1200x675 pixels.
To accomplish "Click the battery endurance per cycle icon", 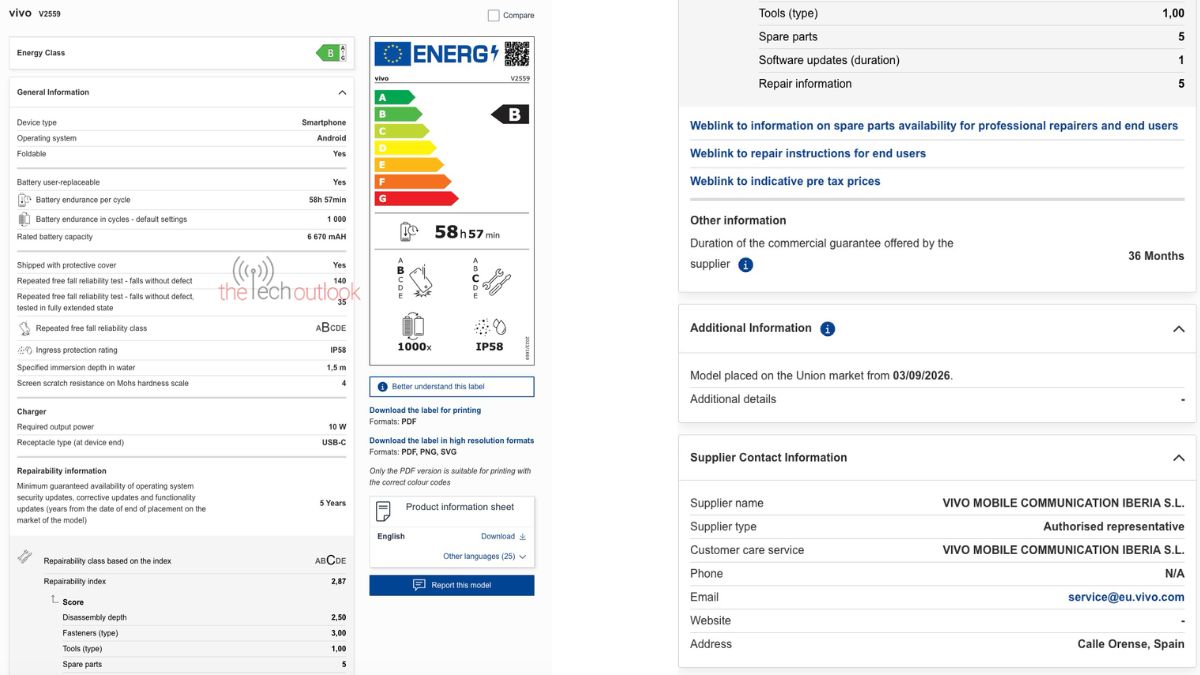I will (24, 200).
